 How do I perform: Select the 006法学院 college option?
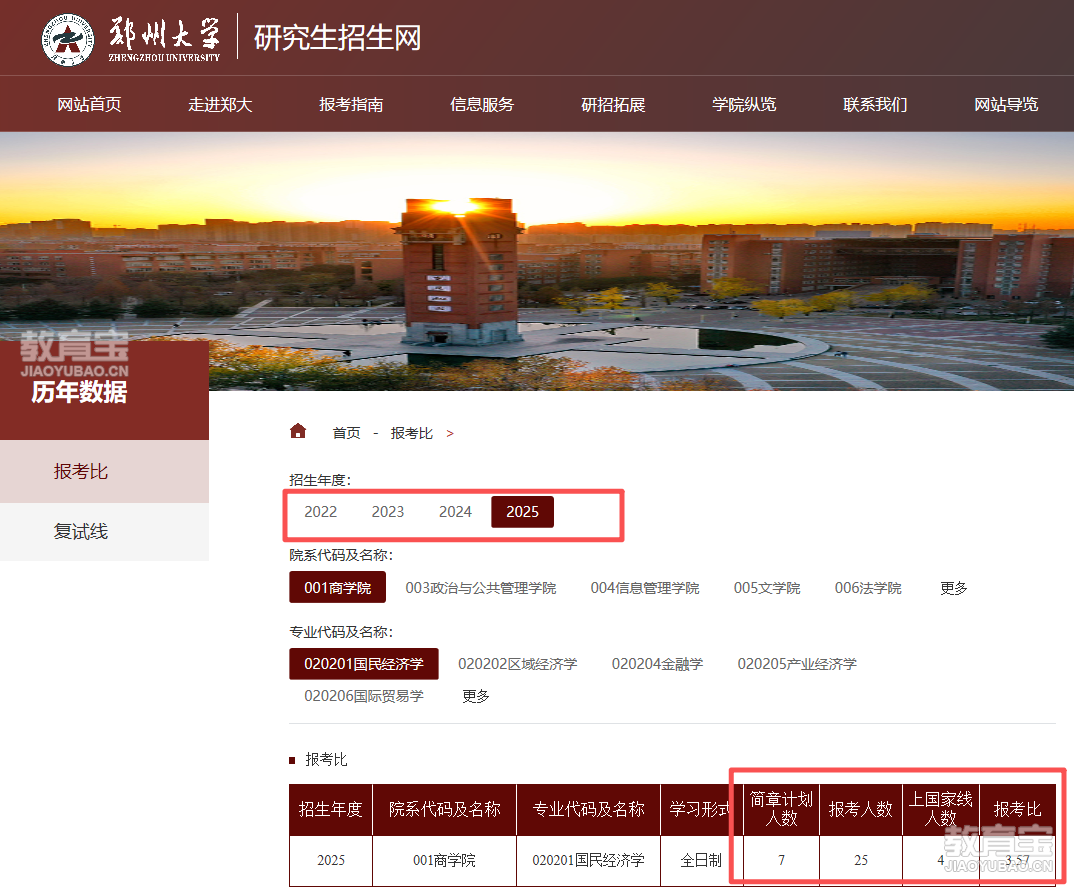[x=868, y=588]
